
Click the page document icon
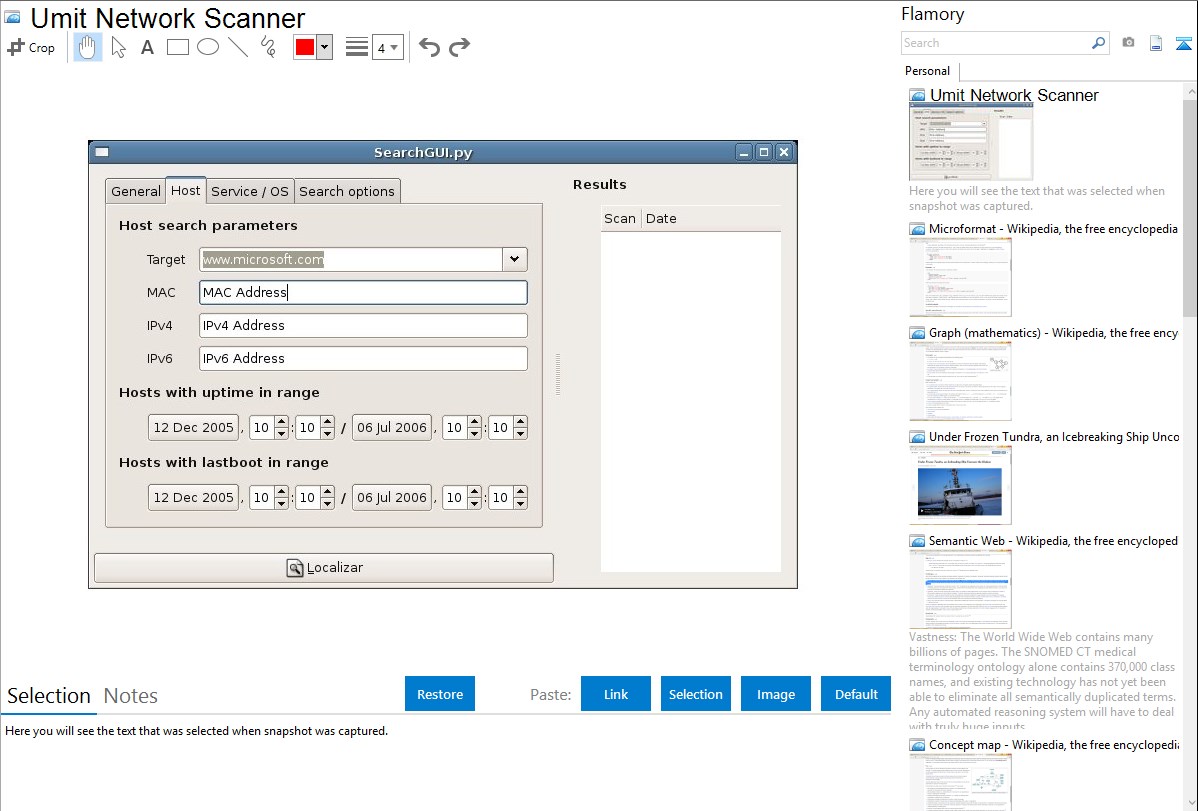1156,43
